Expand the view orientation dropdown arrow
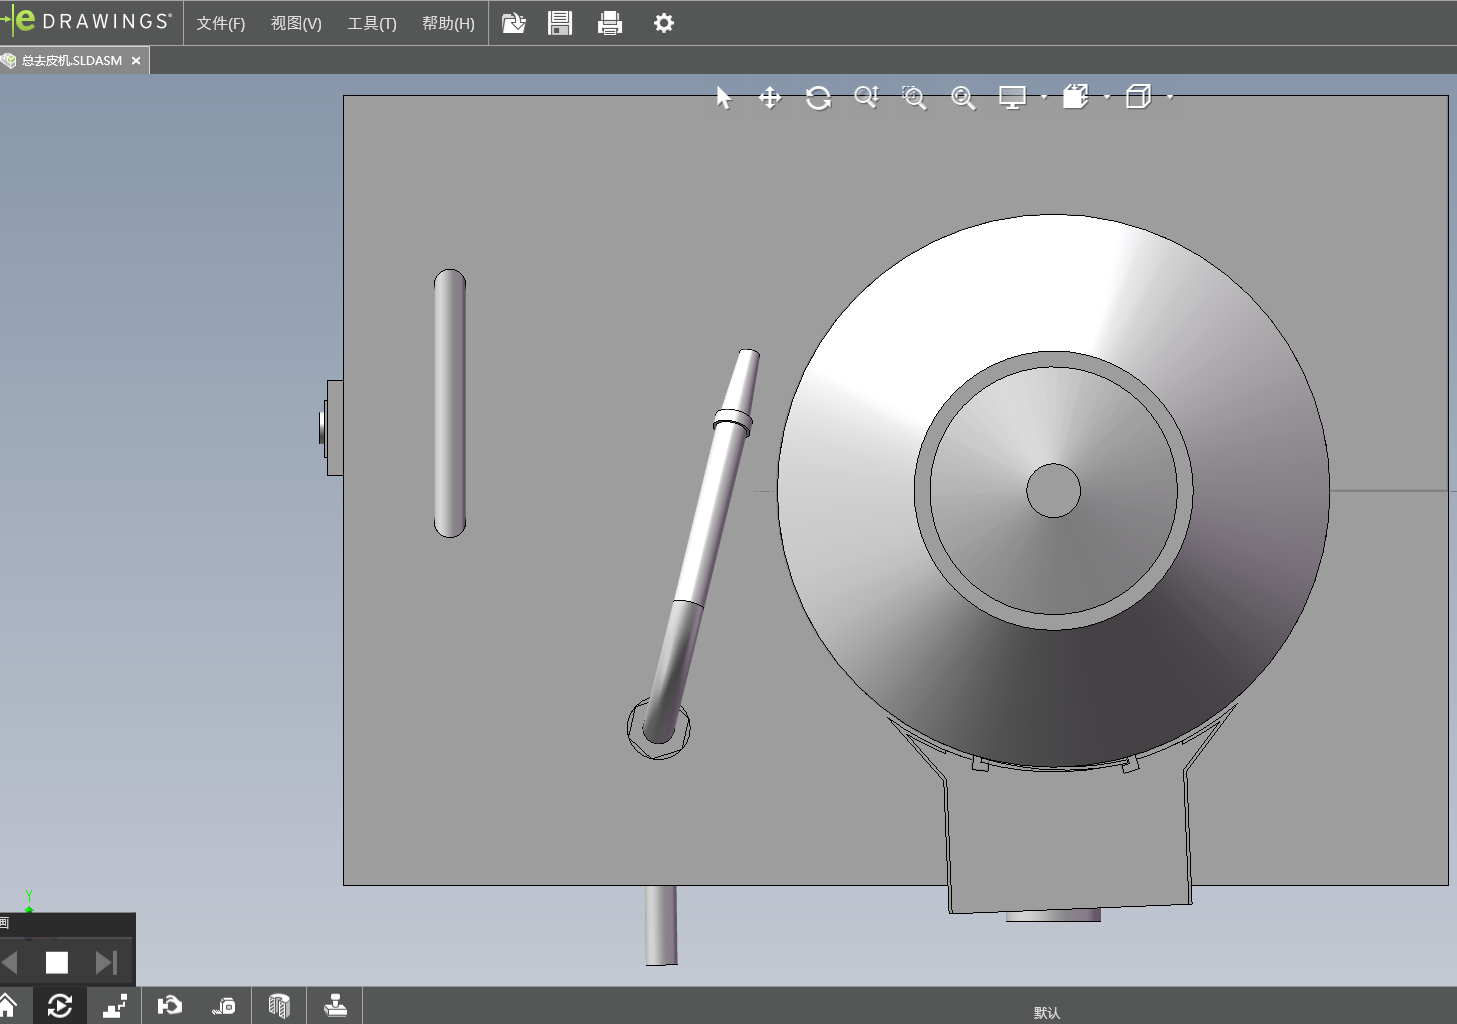Image resolution: width=1457 pixels, height=1024 pixels. point(1107,97)
